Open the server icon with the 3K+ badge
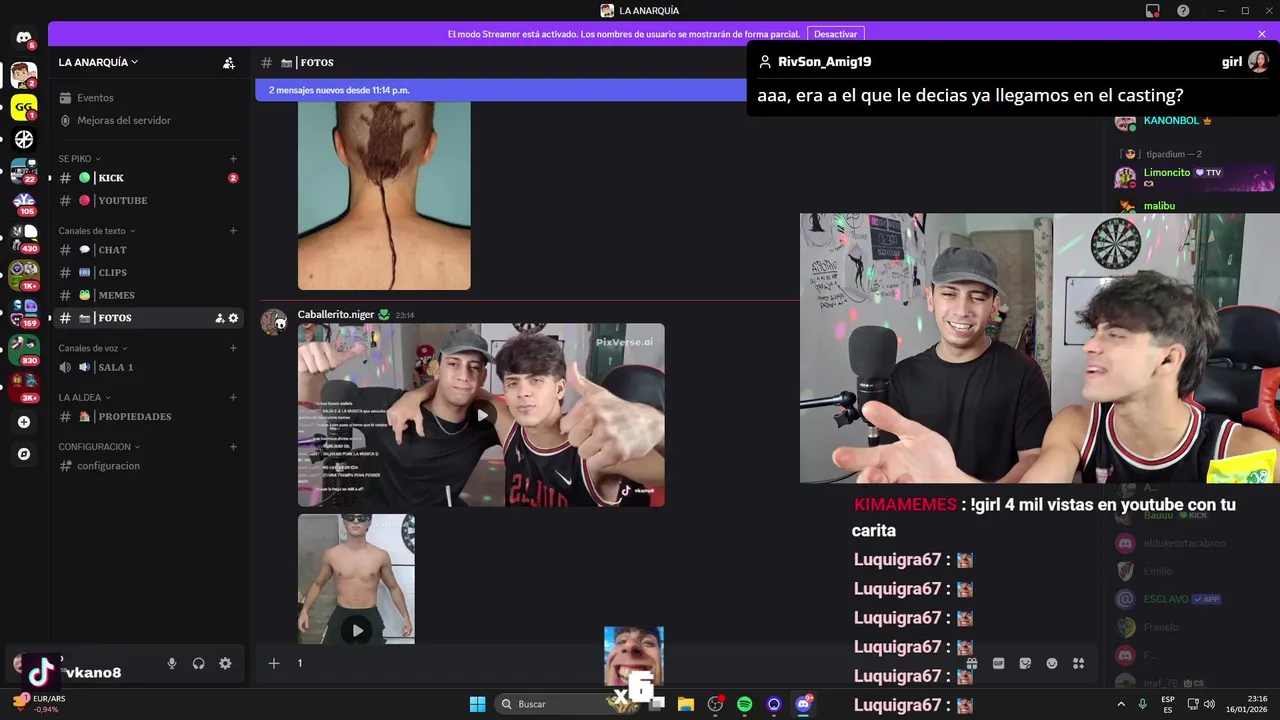The width and height of the screenshot is (1280, 720). click(24, 384)
